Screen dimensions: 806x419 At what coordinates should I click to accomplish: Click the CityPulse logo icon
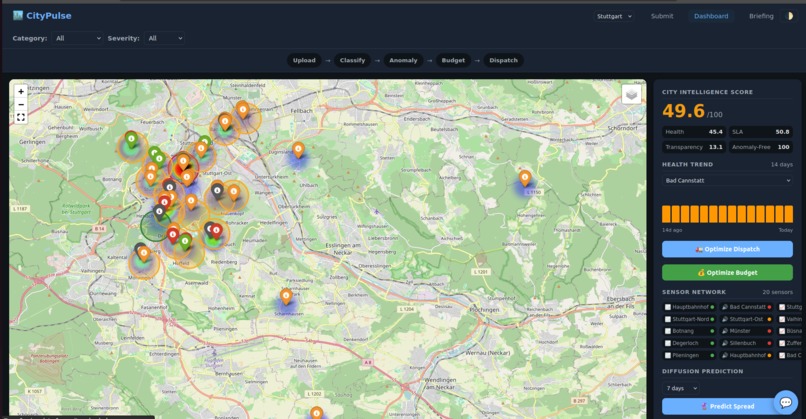[18, 15]
